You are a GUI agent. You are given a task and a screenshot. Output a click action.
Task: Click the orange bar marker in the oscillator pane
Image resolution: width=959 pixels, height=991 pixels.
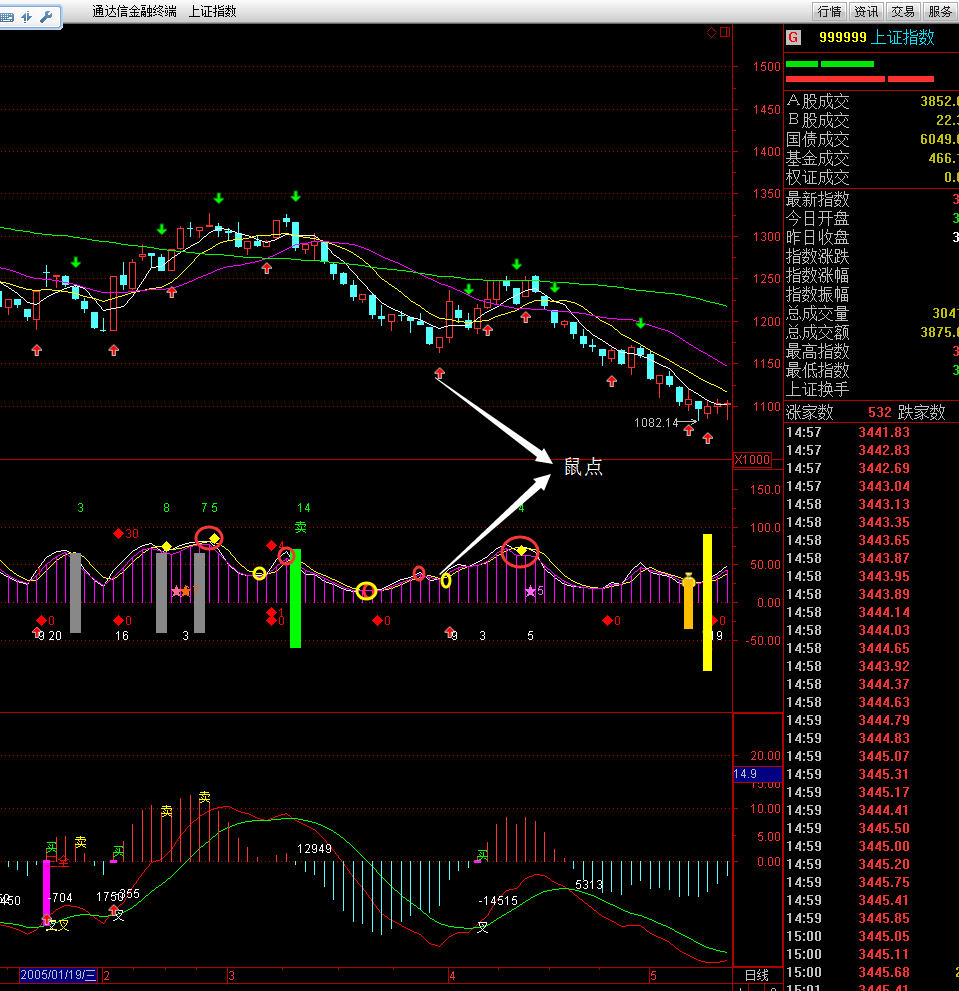pos(688,602)
